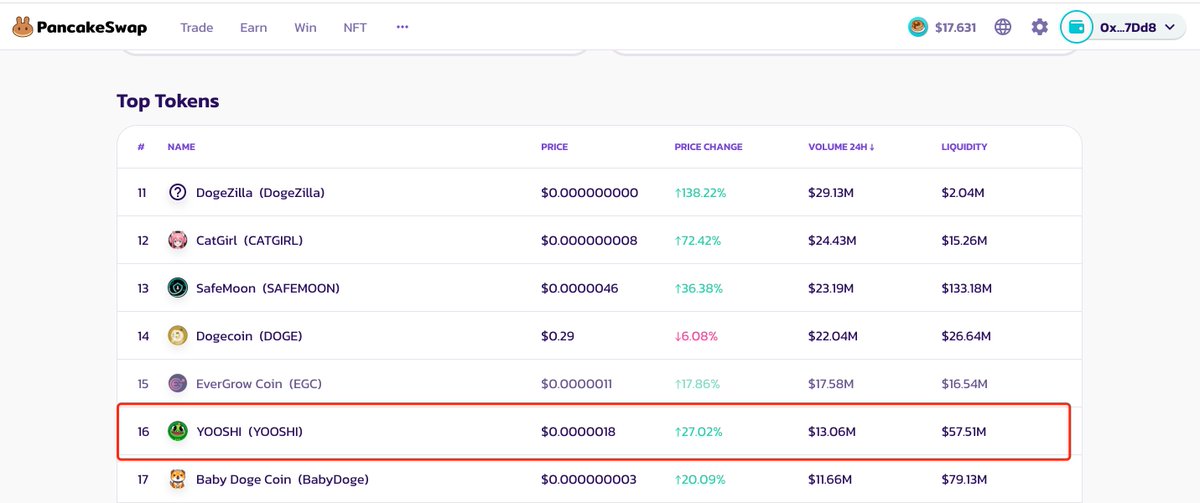Click the row number 16

[x=143, y=432]
